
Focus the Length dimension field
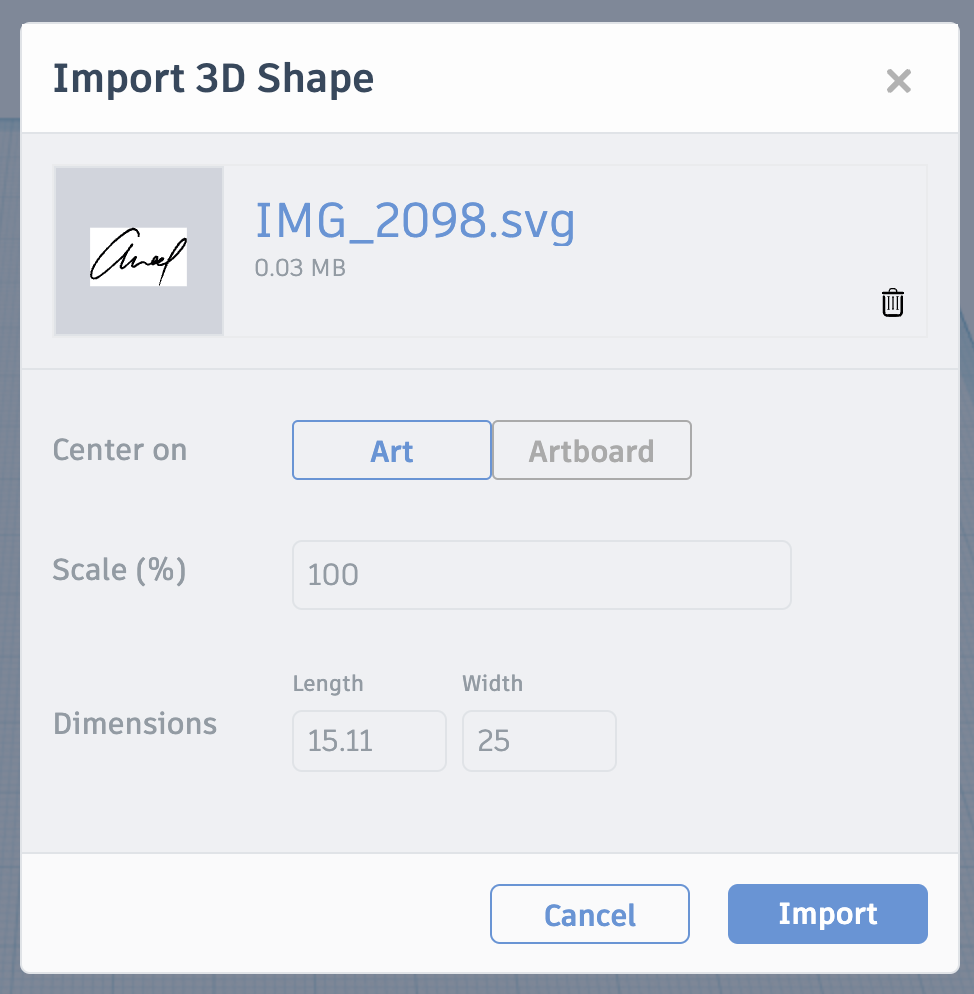tap(369, 741)
